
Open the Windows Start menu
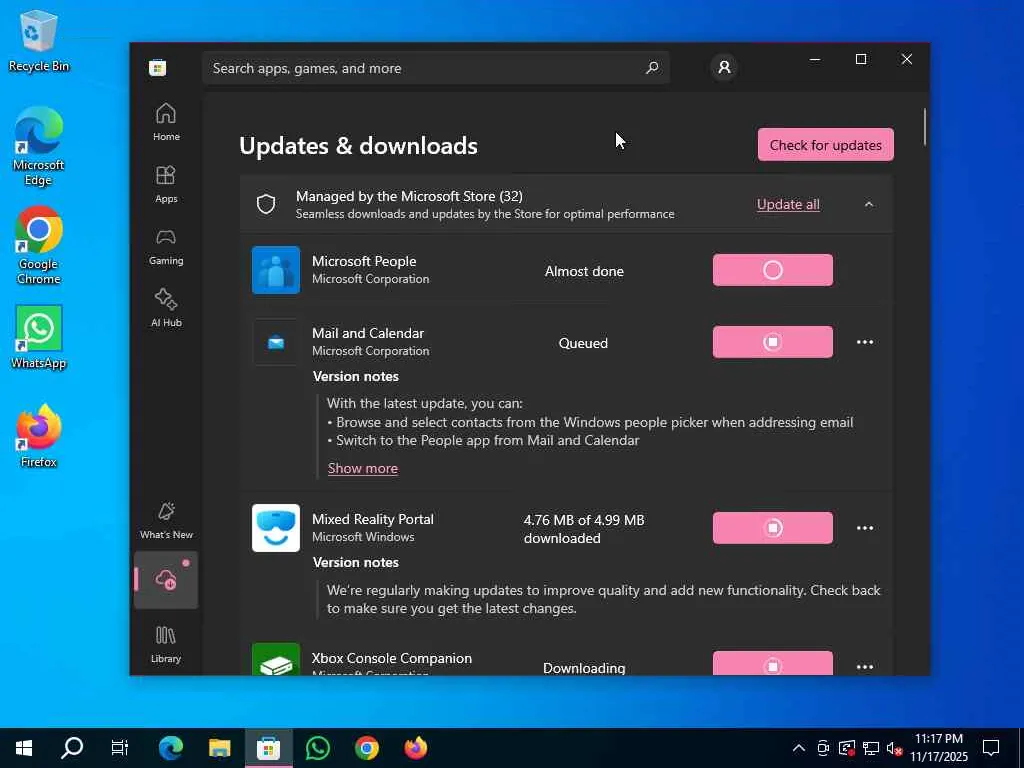pyautogui.click(x=24, y=748)
